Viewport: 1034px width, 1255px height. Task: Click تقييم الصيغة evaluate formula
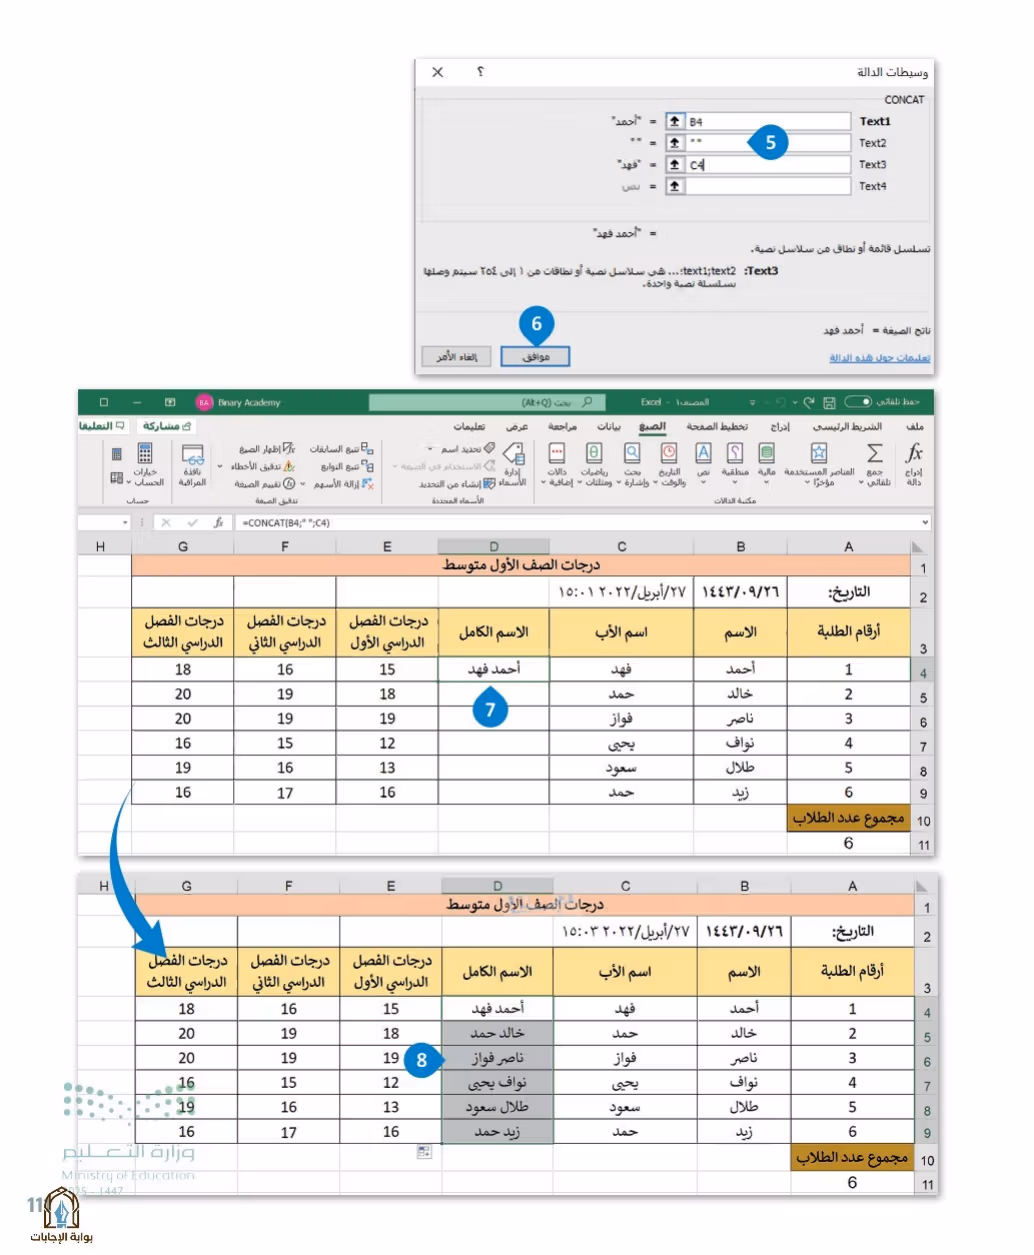tap(264, 484)
